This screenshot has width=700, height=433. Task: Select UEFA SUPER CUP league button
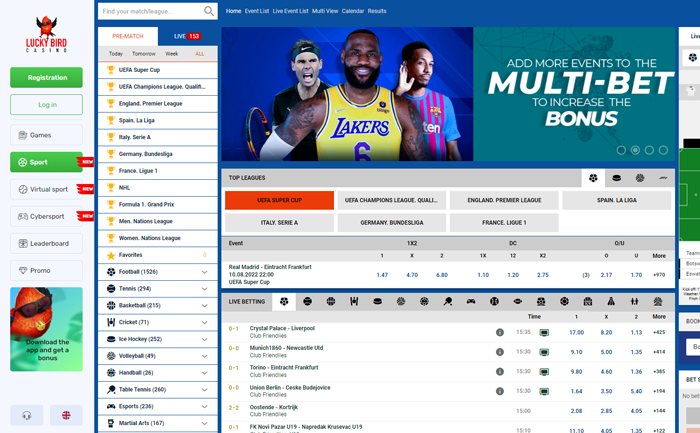click(x=279, y=200)
